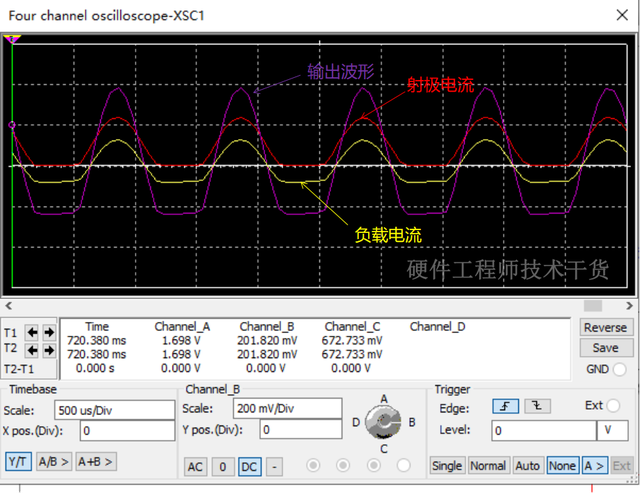Set channel coupling to DC

tap(249, 466)
